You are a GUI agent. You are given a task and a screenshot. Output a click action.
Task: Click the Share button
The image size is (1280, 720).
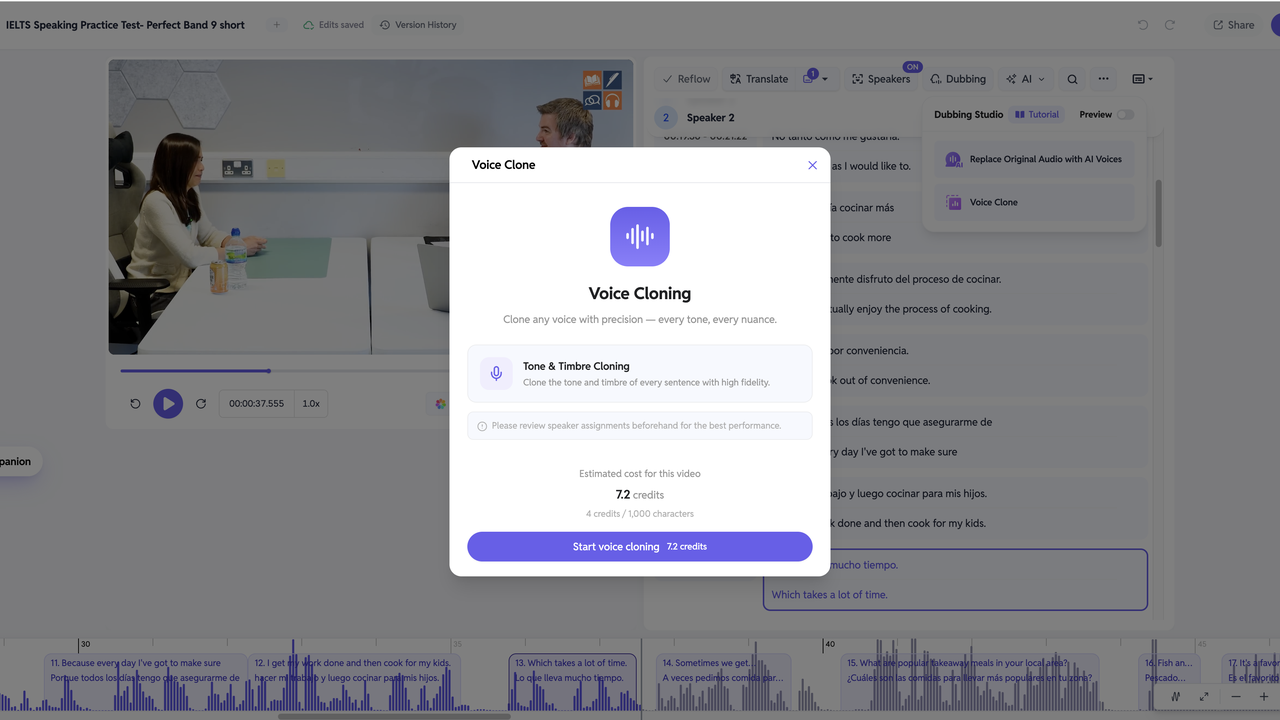coord(1233,25)
